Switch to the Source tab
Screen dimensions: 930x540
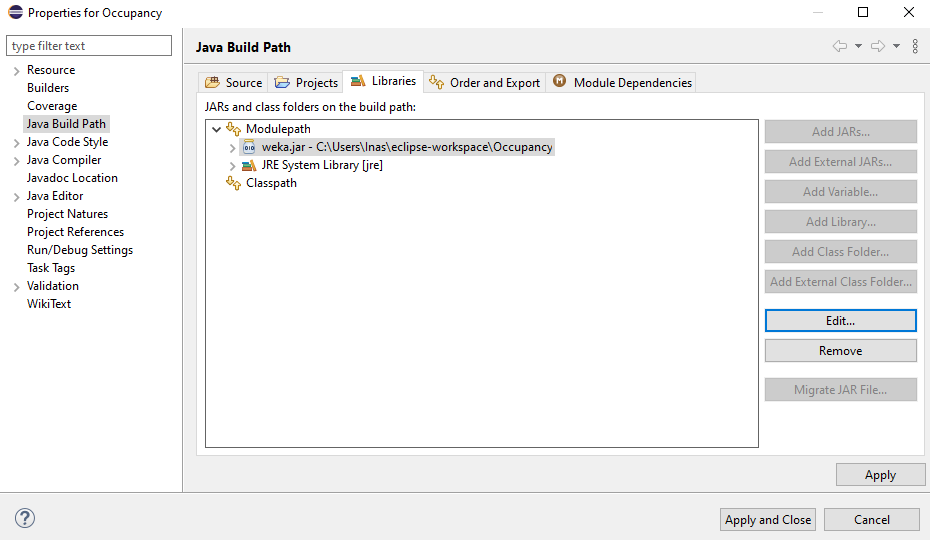coord(233,82)
